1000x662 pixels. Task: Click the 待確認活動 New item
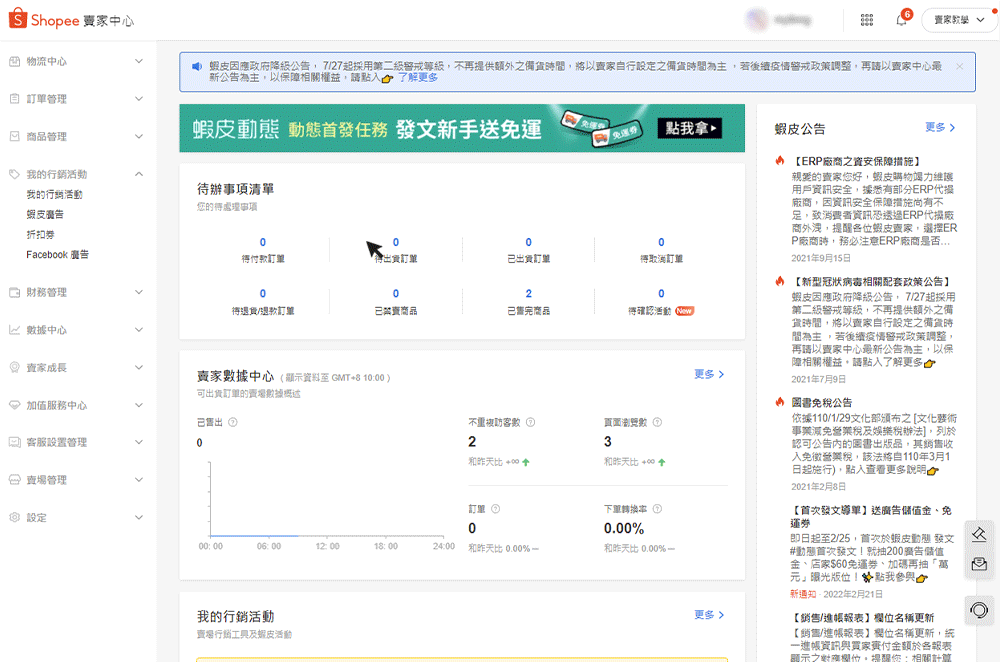[x=661, y=311]
